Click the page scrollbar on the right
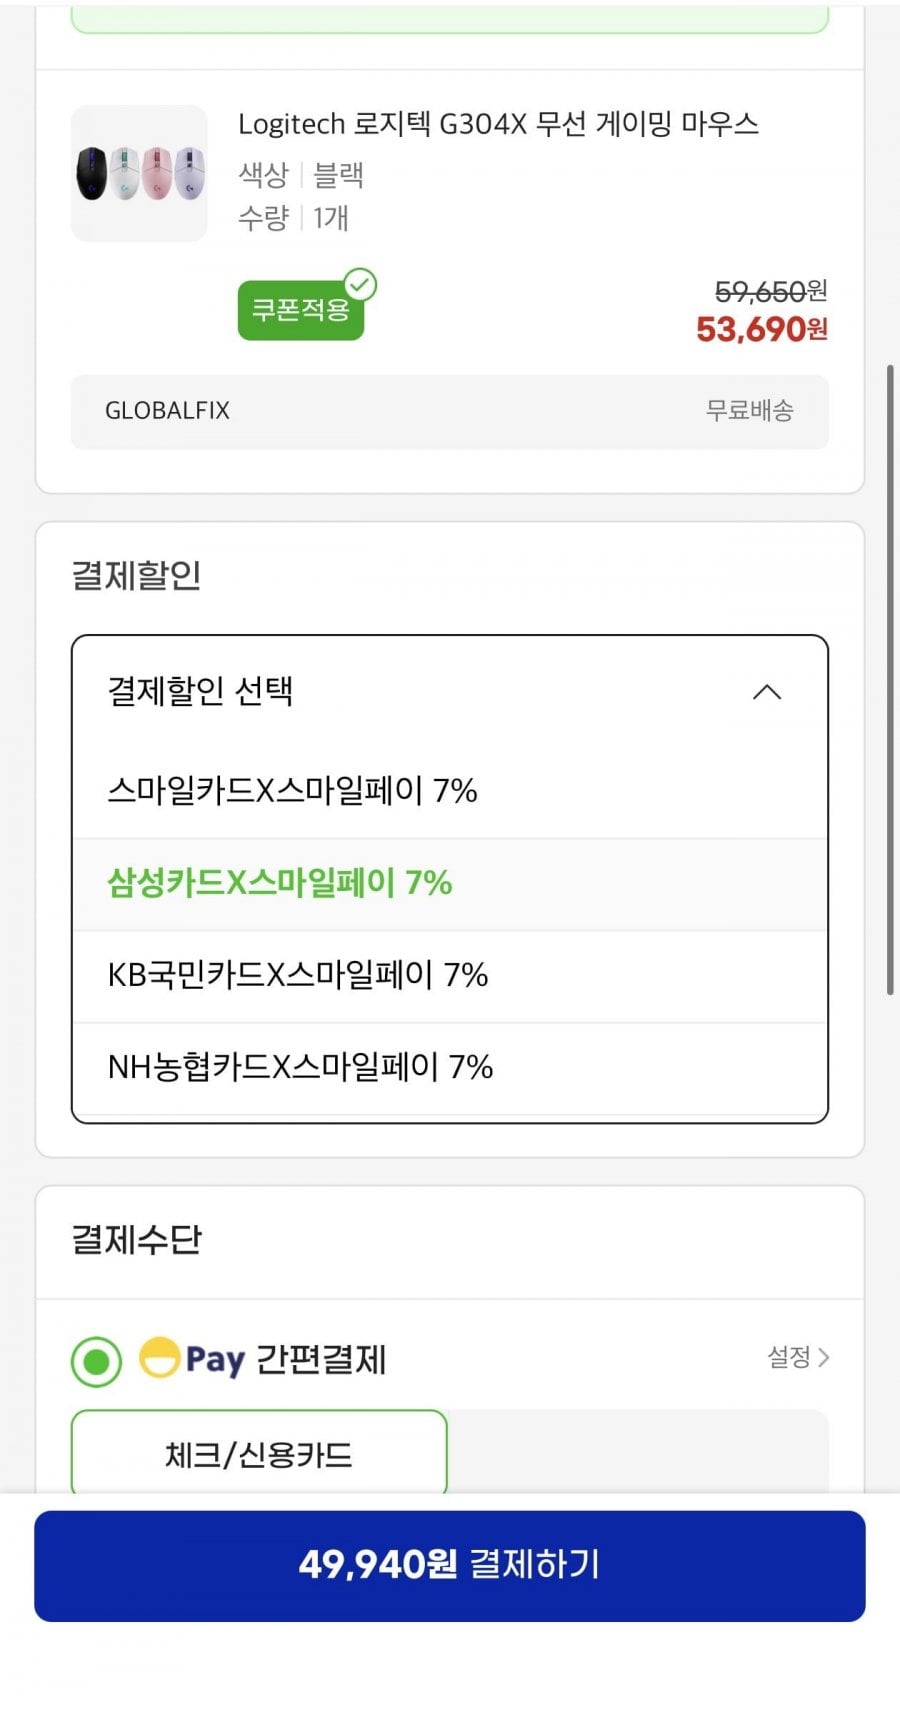The image size is (900, 1712). coord(890,680)
